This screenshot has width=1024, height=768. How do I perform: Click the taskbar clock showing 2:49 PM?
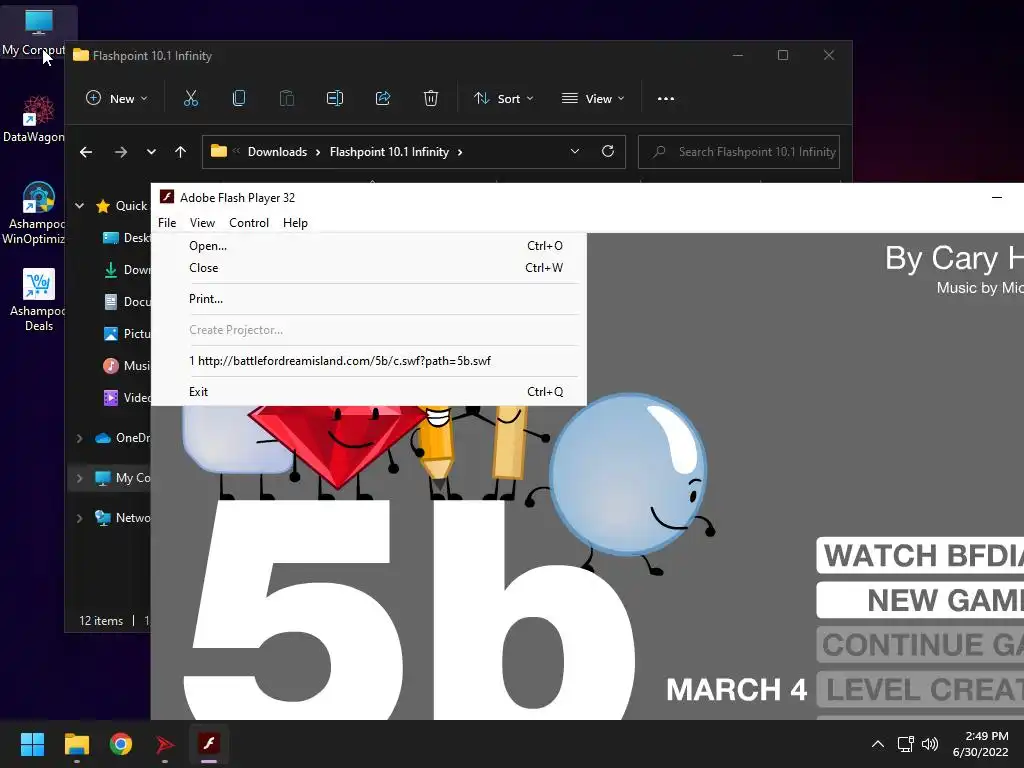(980, 744)
